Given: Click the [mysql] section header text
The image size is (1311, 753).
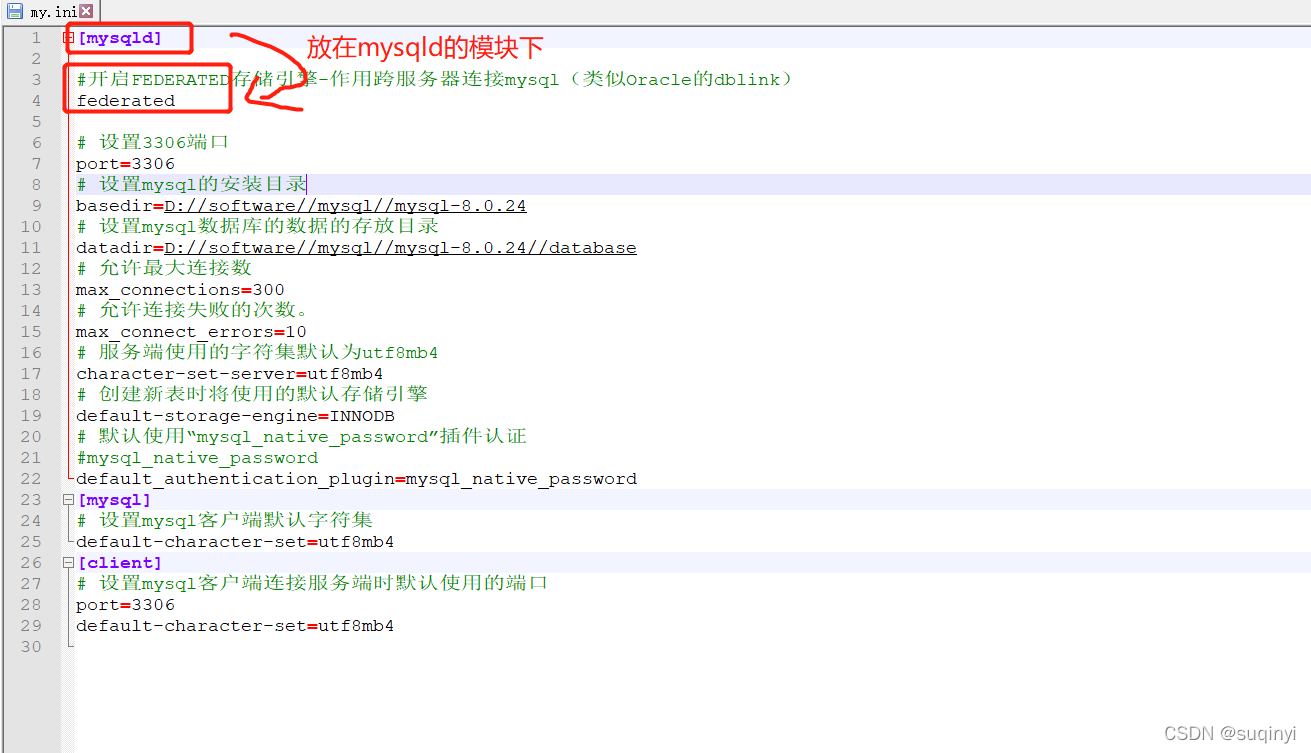Looking at the screenshot, I should [x=114, y=500].
